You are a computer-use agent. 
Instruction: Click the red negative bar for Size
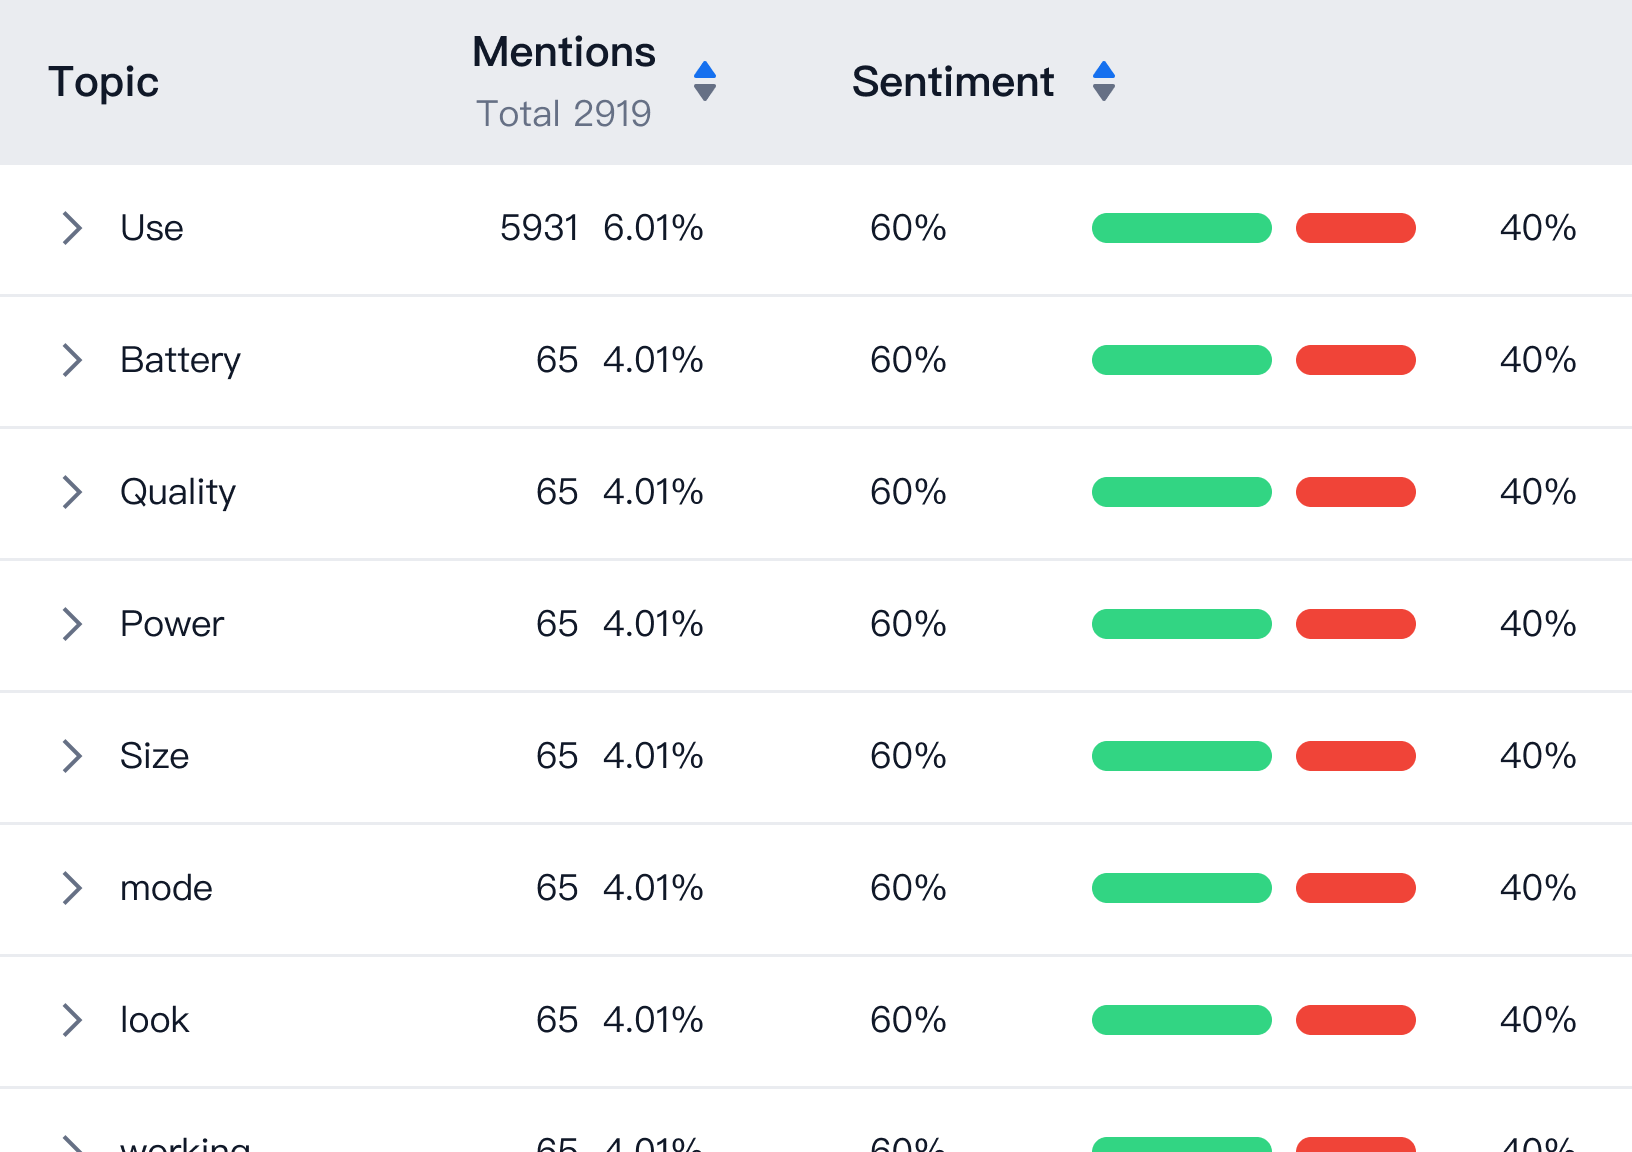1355,756
